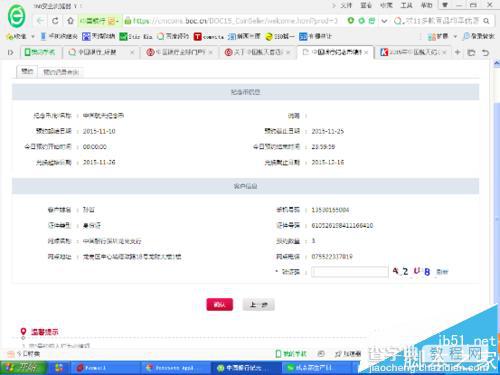Viewport: 500px width, 375px height.
Task: Click the refresh captcha link
Action: point(442,272)
